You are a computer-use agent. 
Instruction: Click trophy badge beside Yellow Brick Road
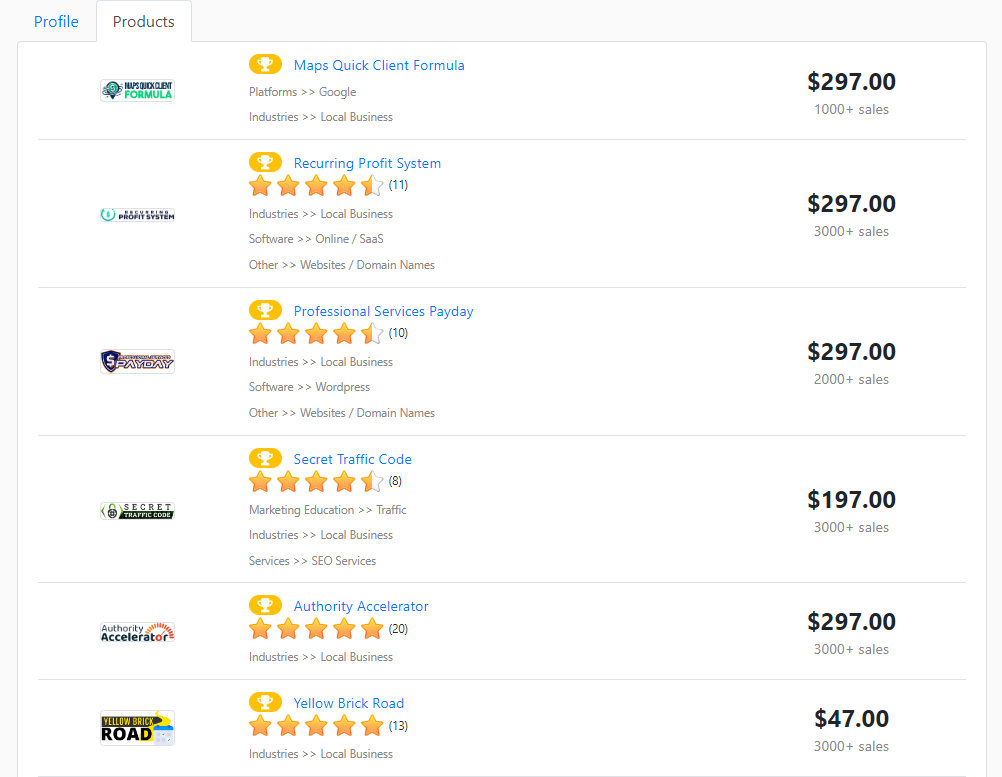click(x=265, y=703)
